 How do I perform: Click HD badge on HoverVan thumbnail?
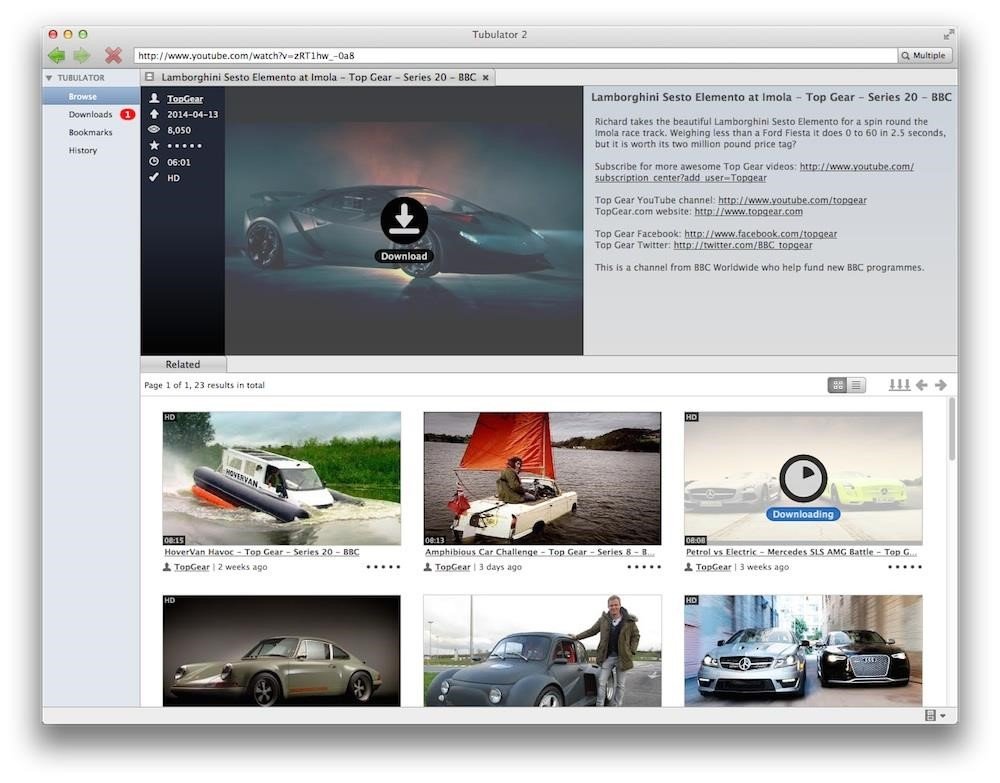[170, 417]
